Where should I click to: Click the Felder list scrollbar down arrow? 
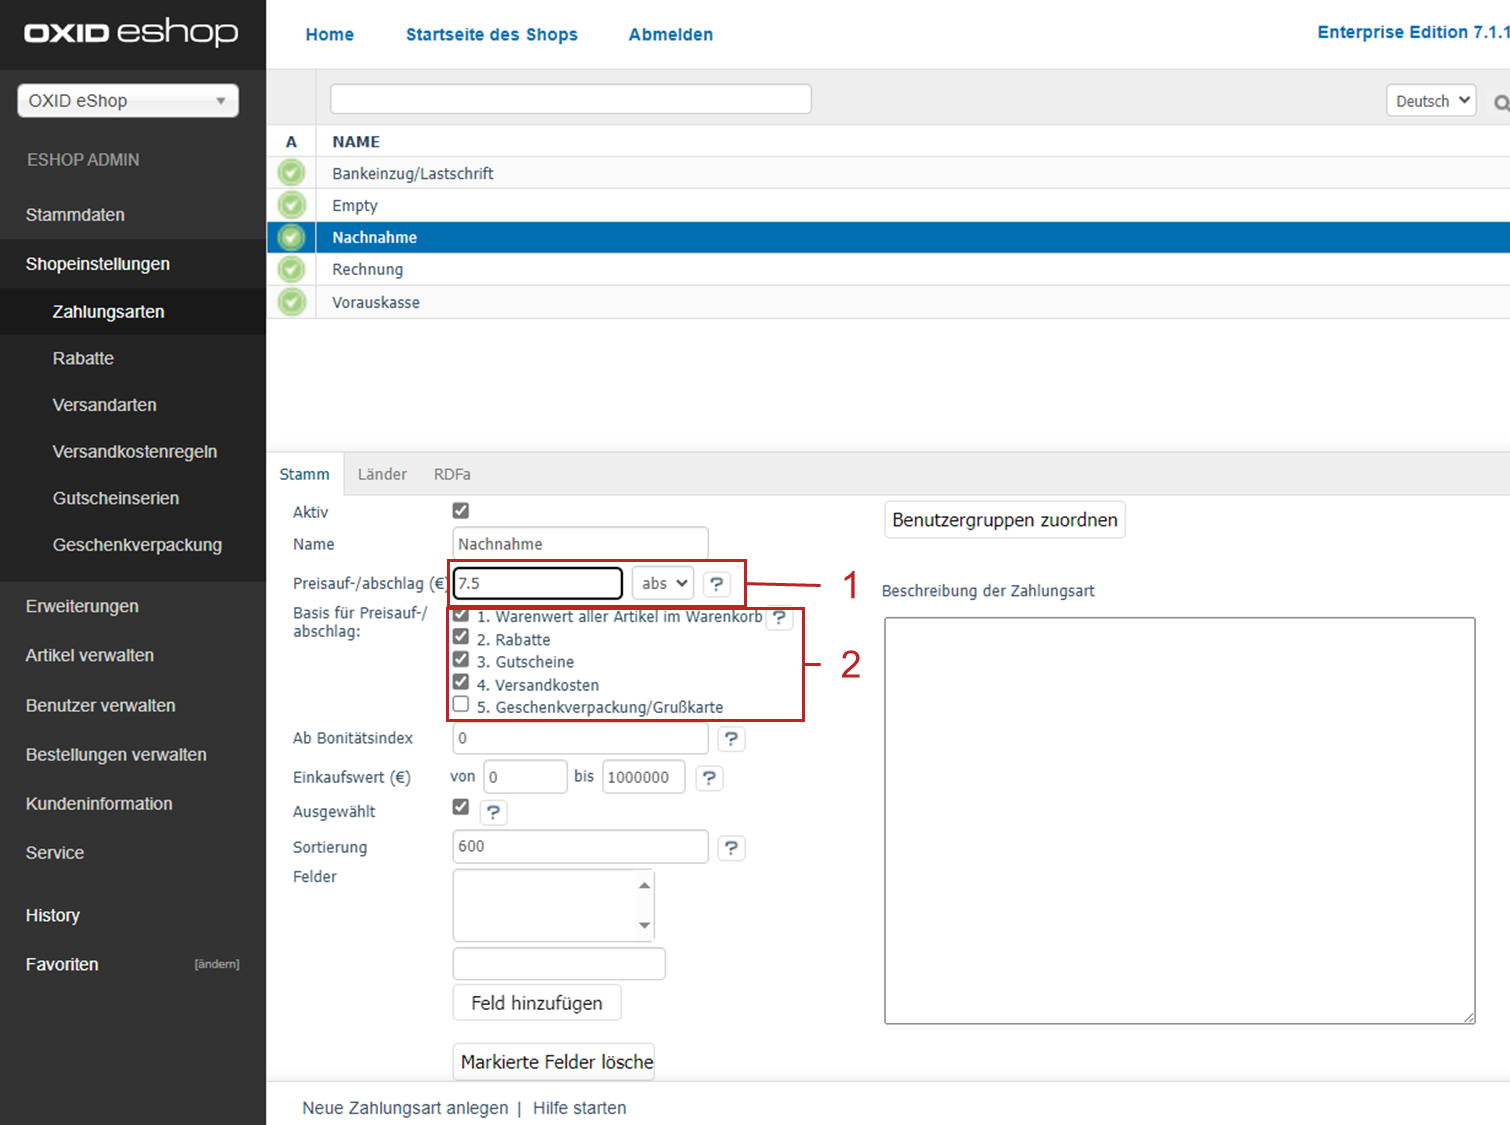[645, 926]
